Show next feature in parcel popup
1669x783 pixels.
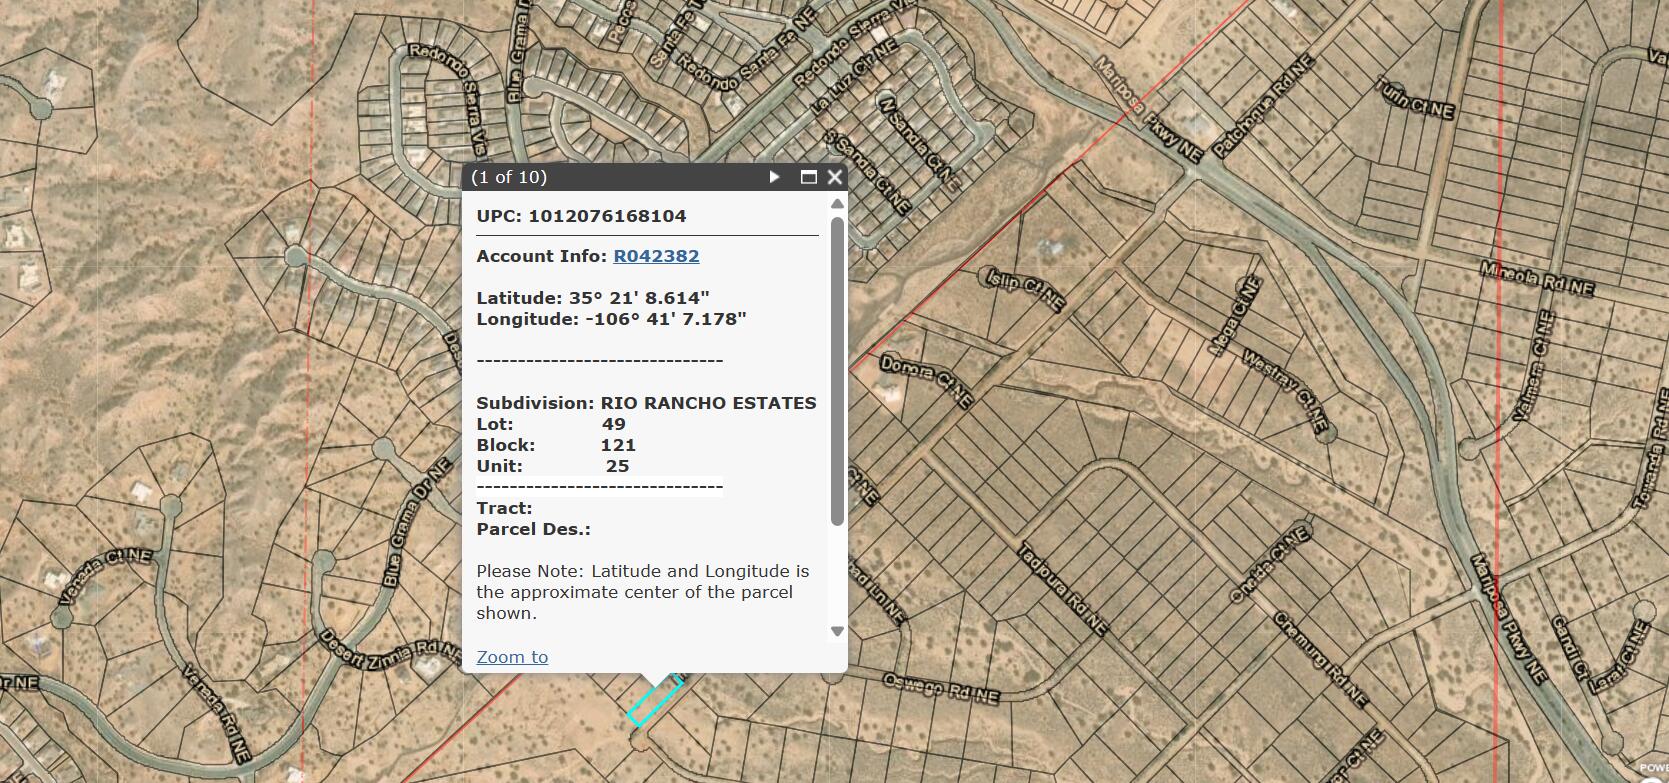[x=774, y=177]
